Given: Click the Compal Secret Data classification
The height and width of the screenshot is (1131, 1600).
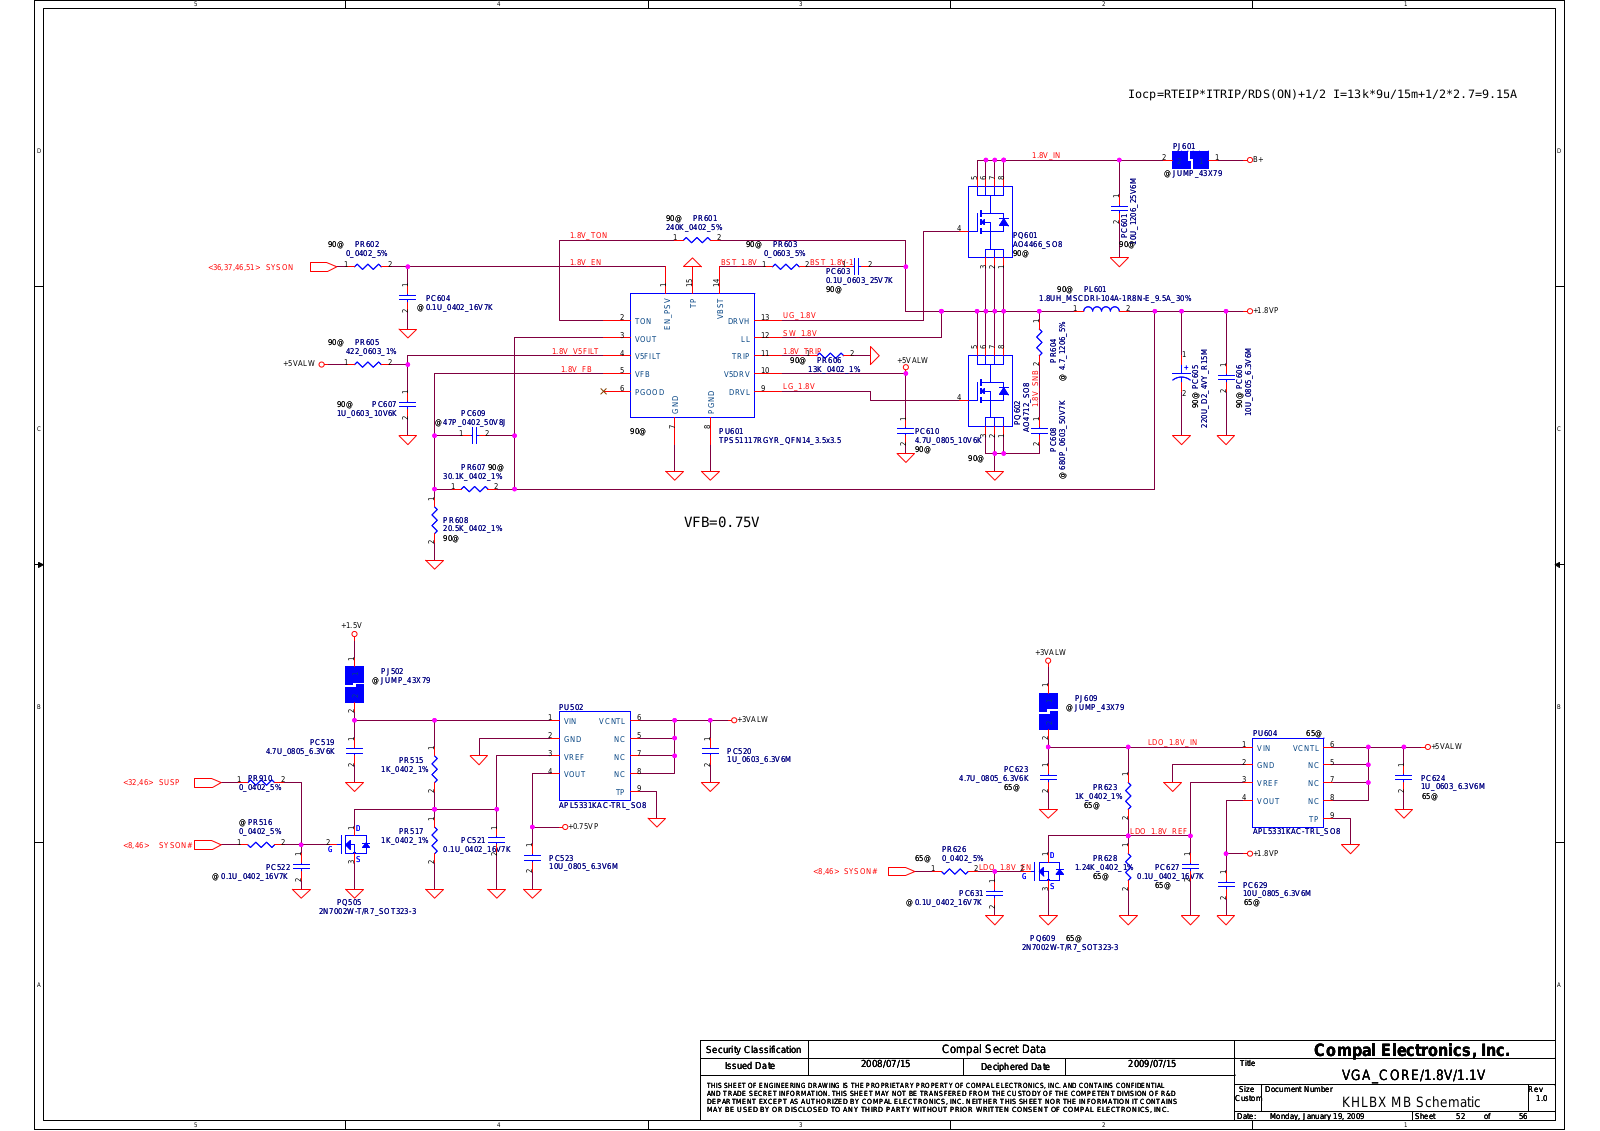Looking at the screenshot, I should (x=993, y=1049).
